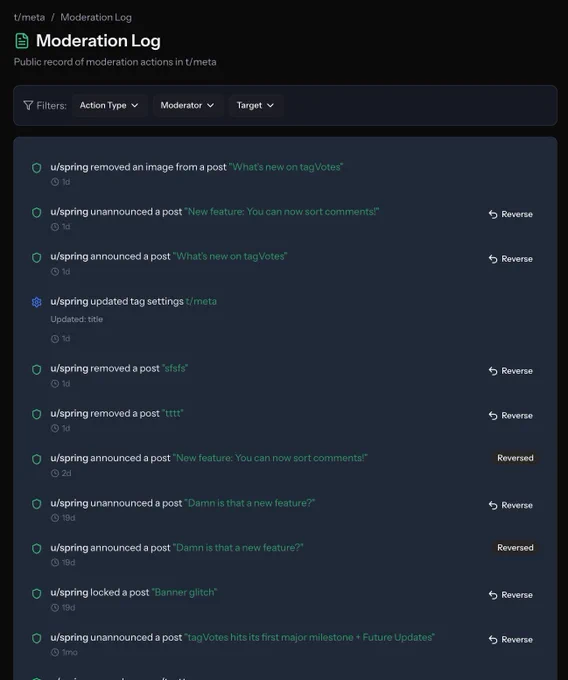Open the Moderator filter dropdown
This screenshot has width=568, height=680.
[187, 105]
